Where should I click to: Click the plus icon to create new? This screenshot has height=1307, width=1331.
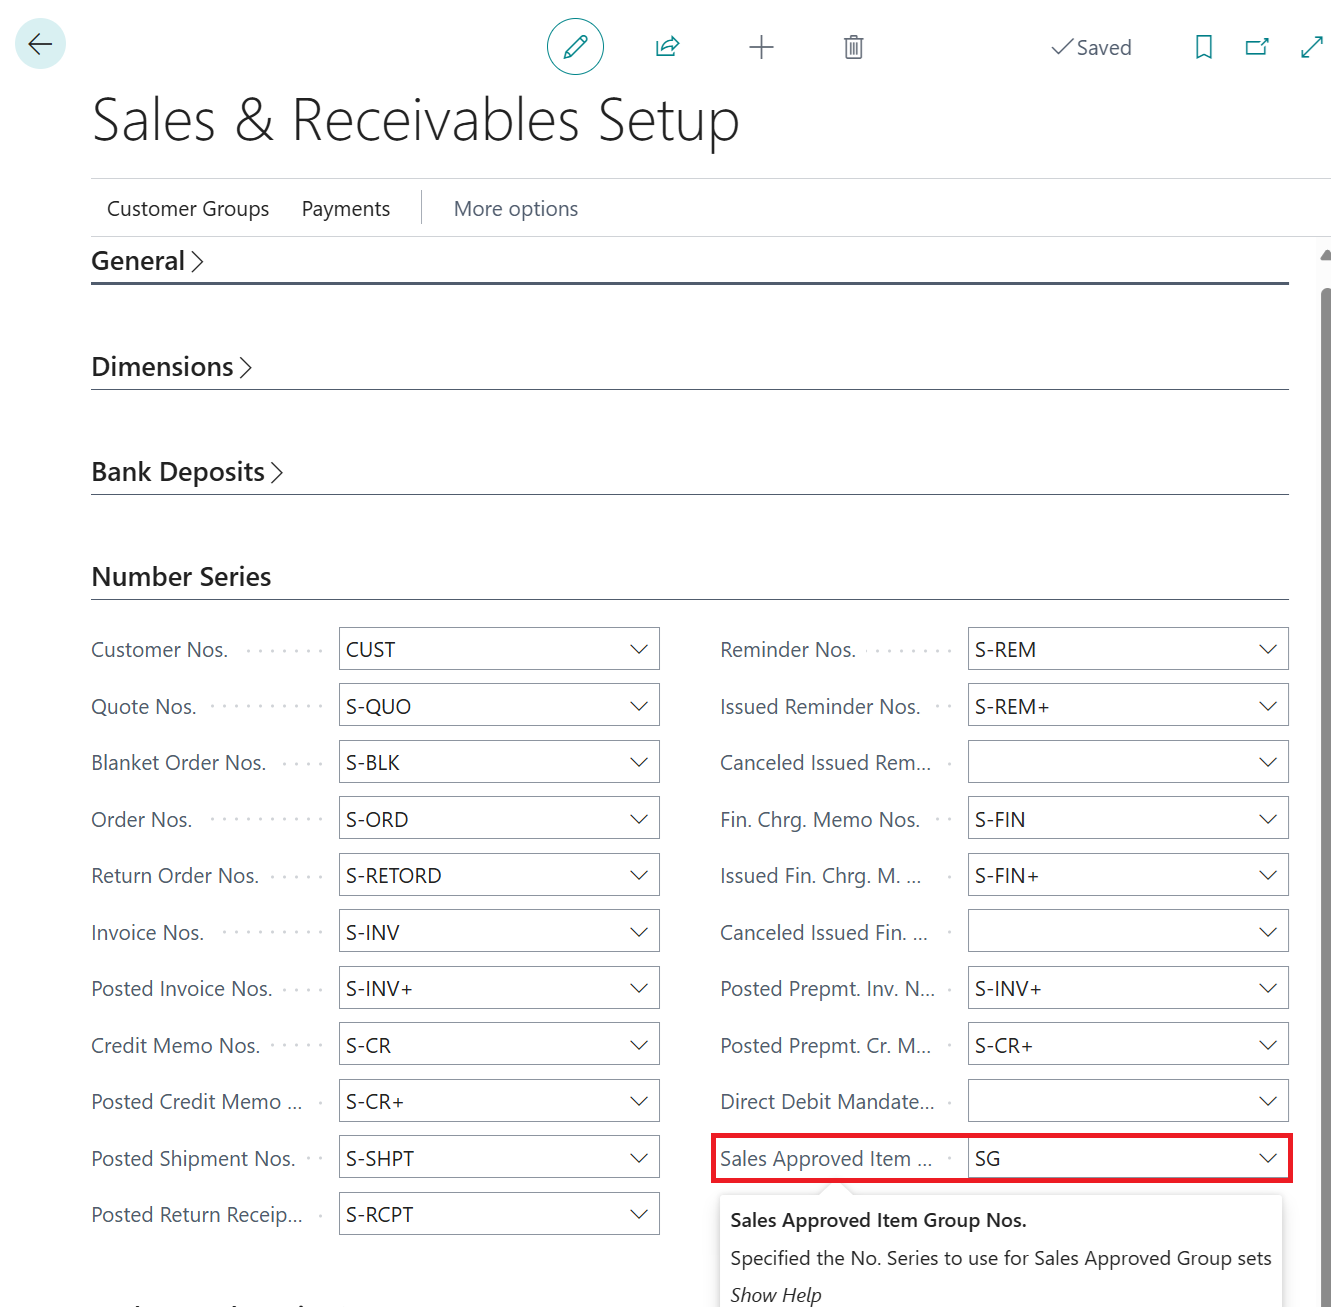click(761, 47)
